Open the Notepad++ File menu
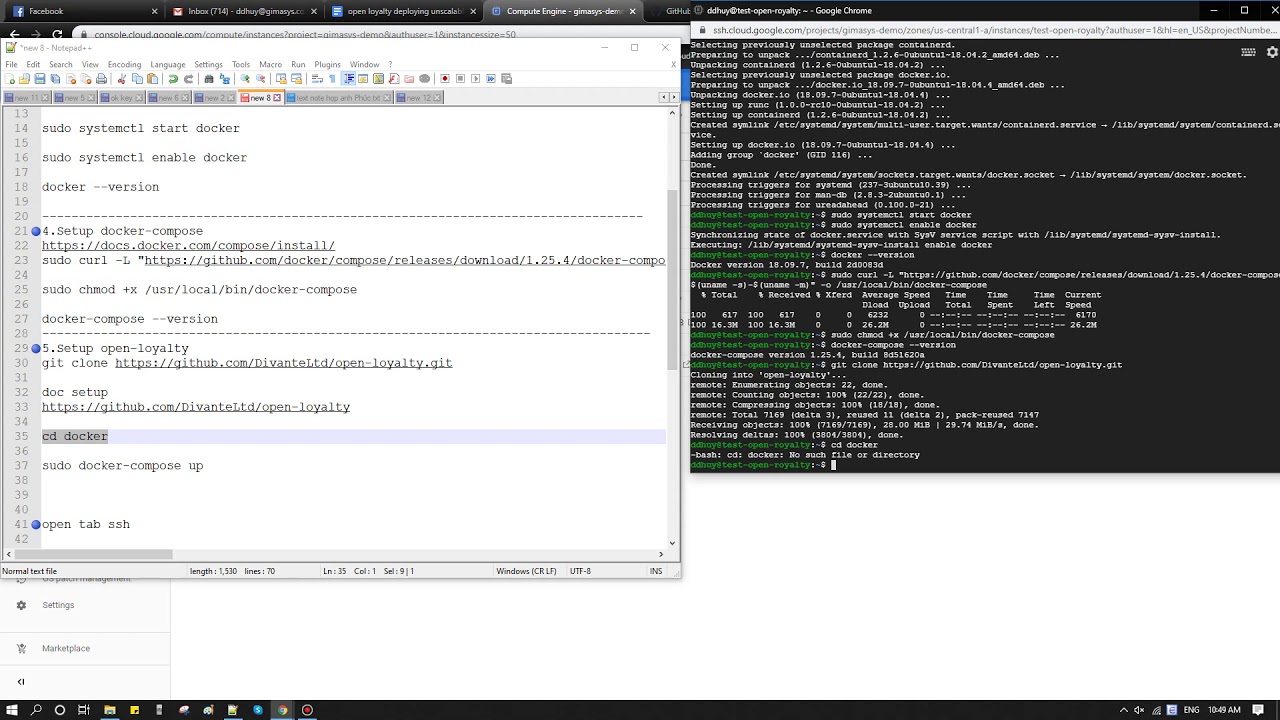1280x720 pixels. pos(11,65)
